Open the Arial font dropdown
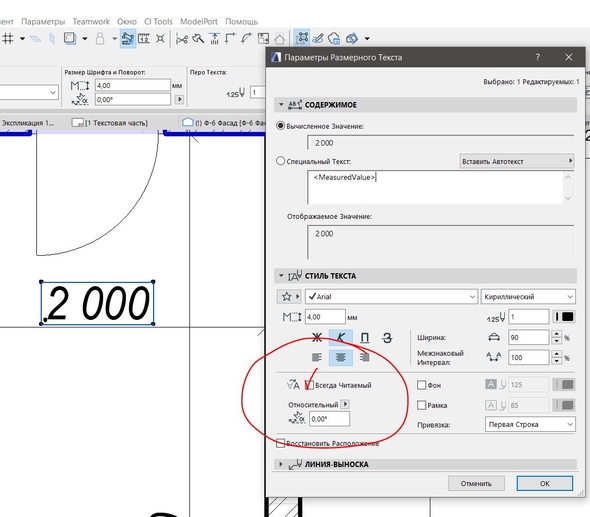 [391, 297]
